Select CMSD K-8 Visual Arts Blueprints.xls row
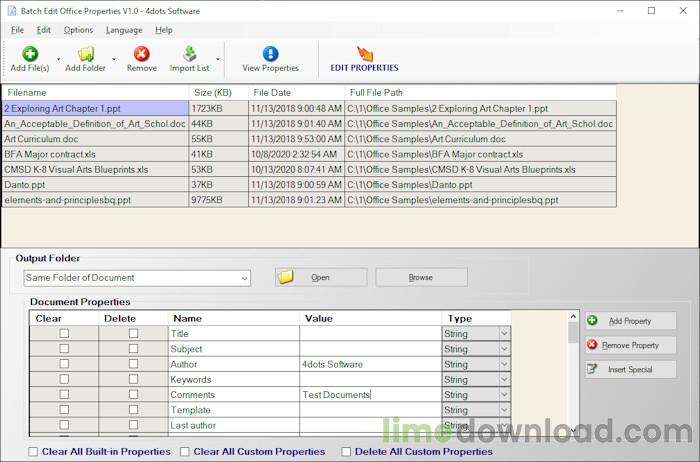This screenshot has height=462, width=700. [x=309, y=170]
